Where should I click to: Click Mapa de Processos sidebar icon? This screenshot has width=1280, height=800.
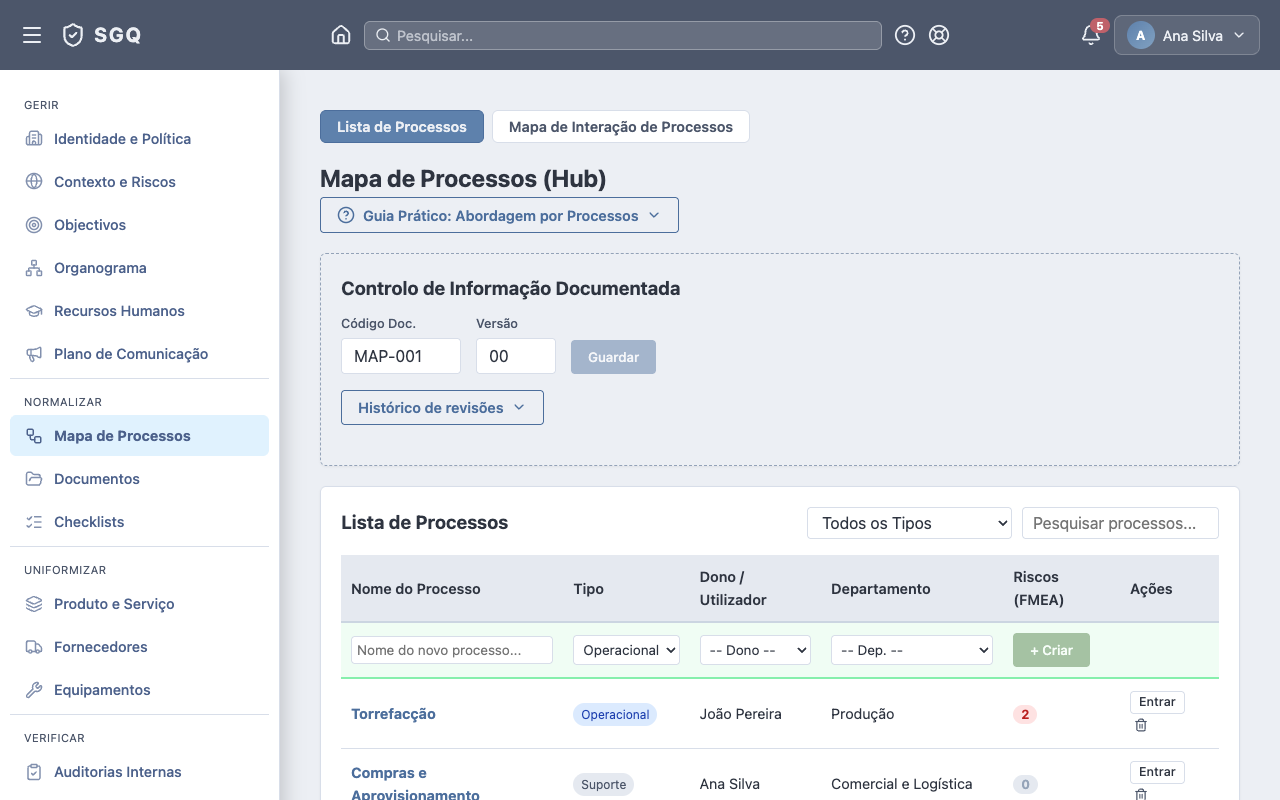(x=34, y=436)
